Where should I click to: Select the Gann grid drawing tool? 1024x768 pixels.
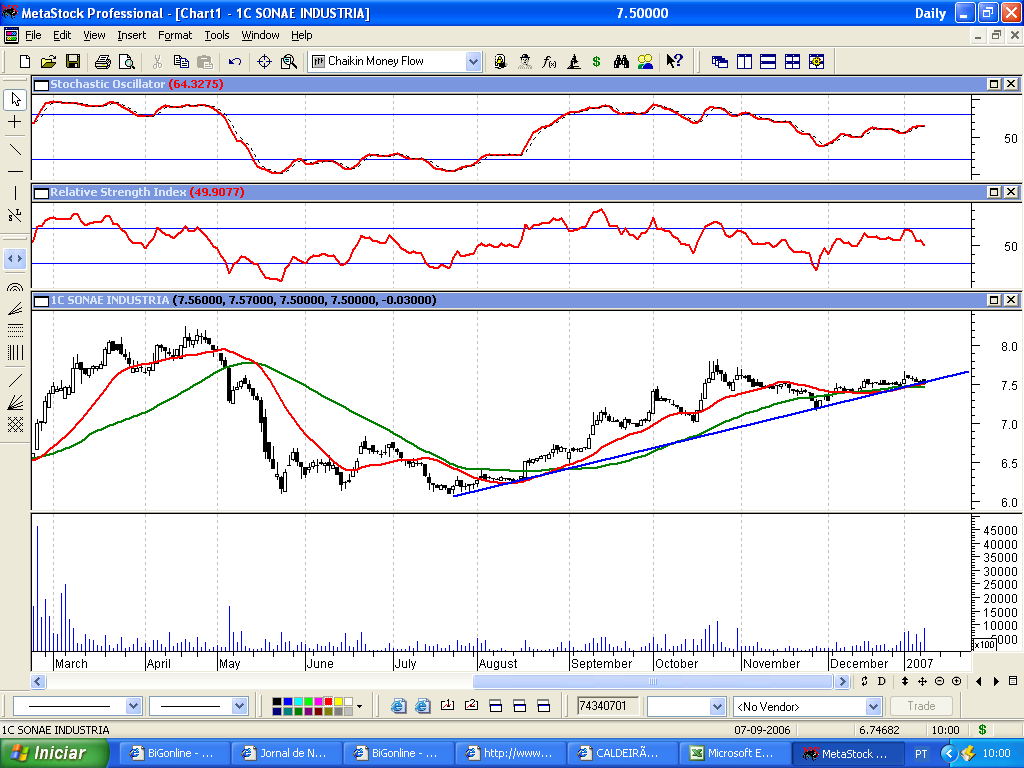point(15,424)
